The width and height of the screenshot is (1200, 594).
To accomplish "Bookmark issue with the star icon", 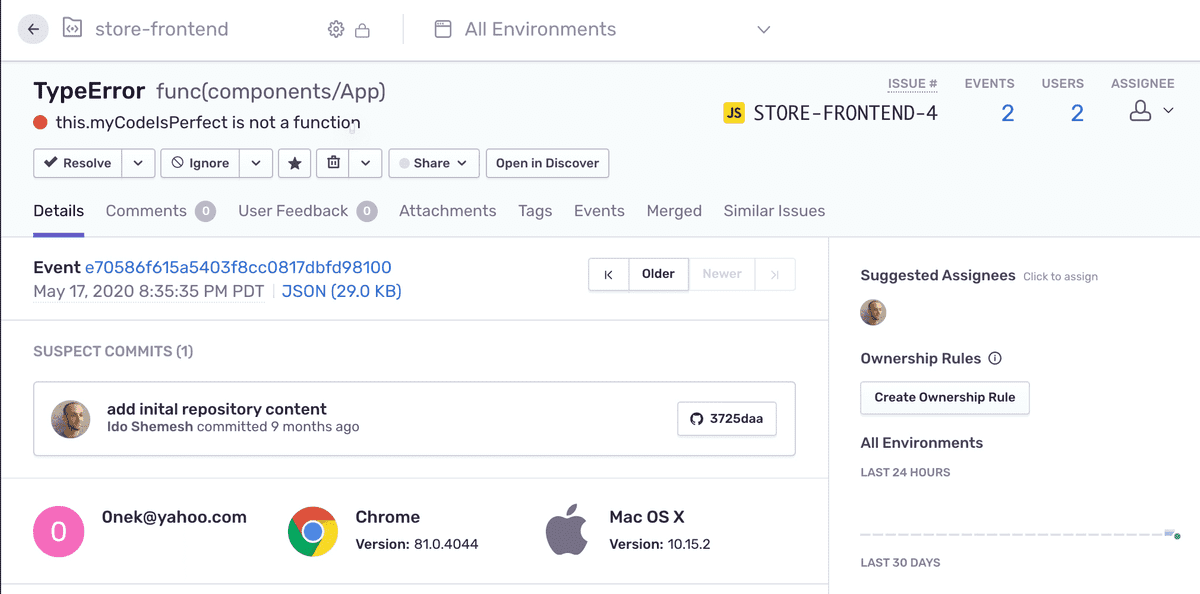I will 294,163.
